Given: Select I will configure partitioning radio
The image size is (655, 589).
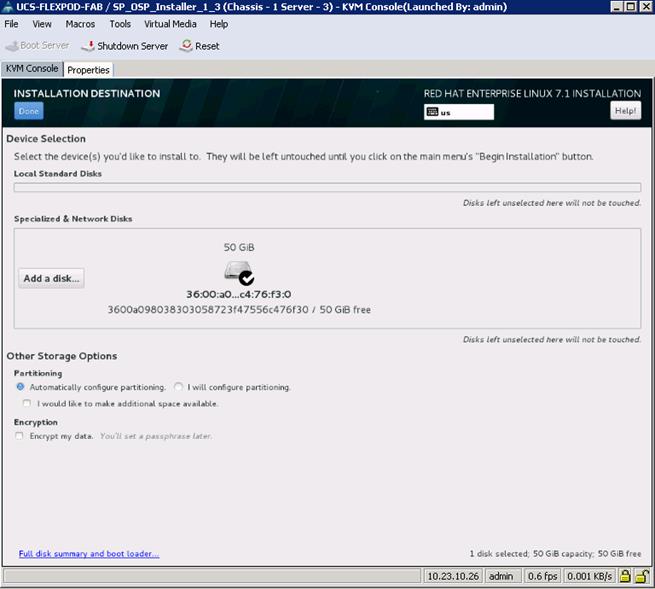Looking at the screenshot, I should point(178,387).
